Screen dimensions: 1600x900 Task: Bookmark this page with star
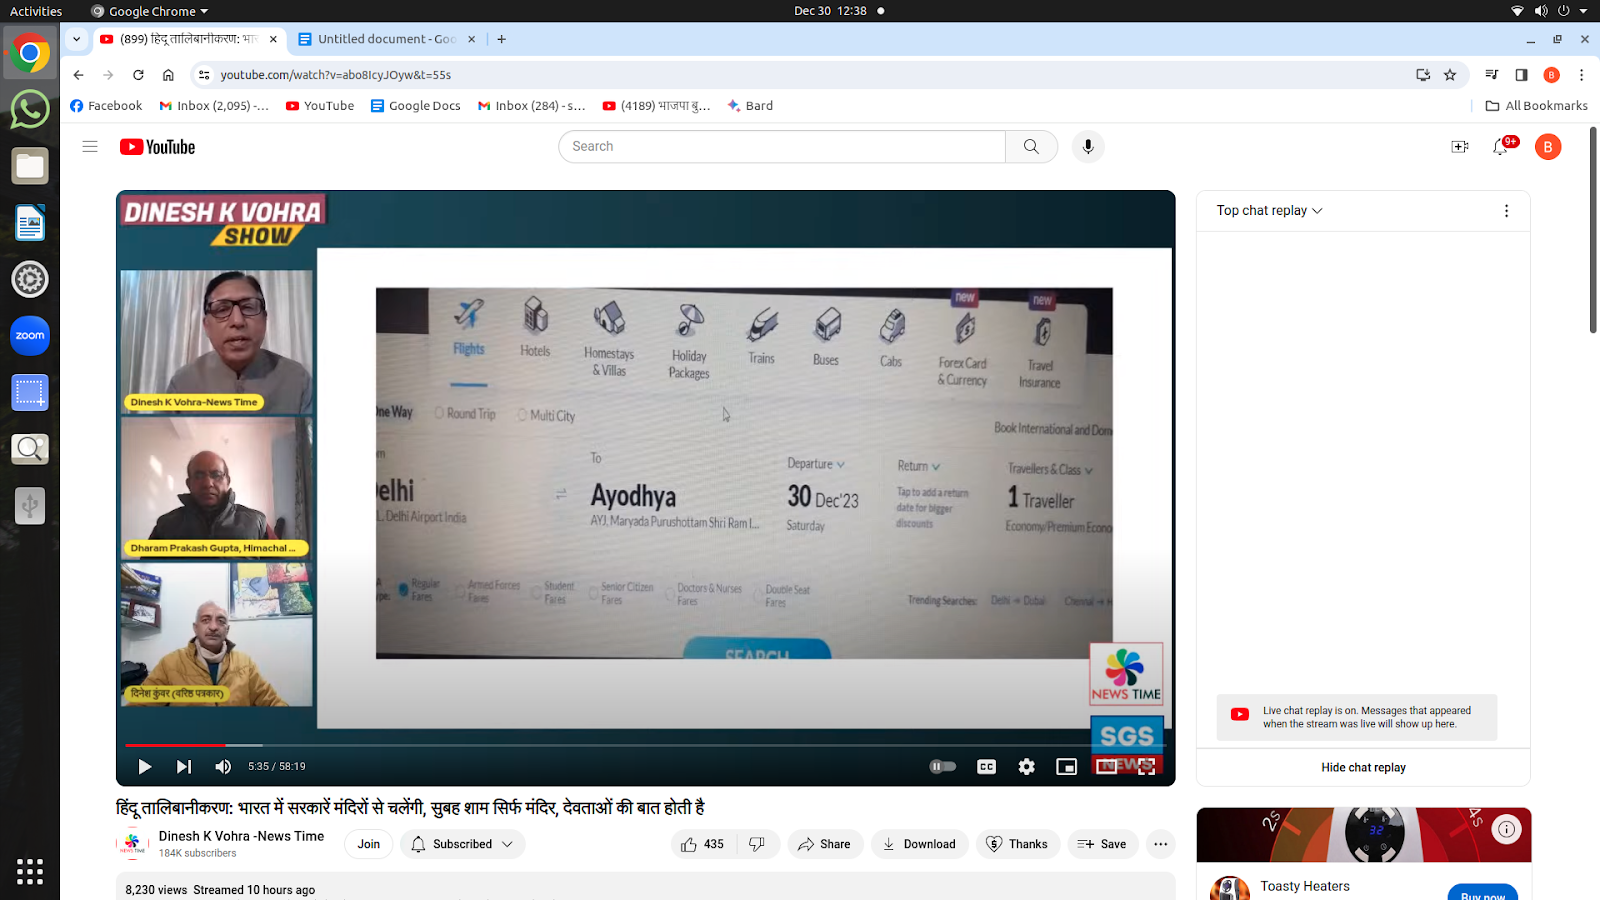(1450, 75)
